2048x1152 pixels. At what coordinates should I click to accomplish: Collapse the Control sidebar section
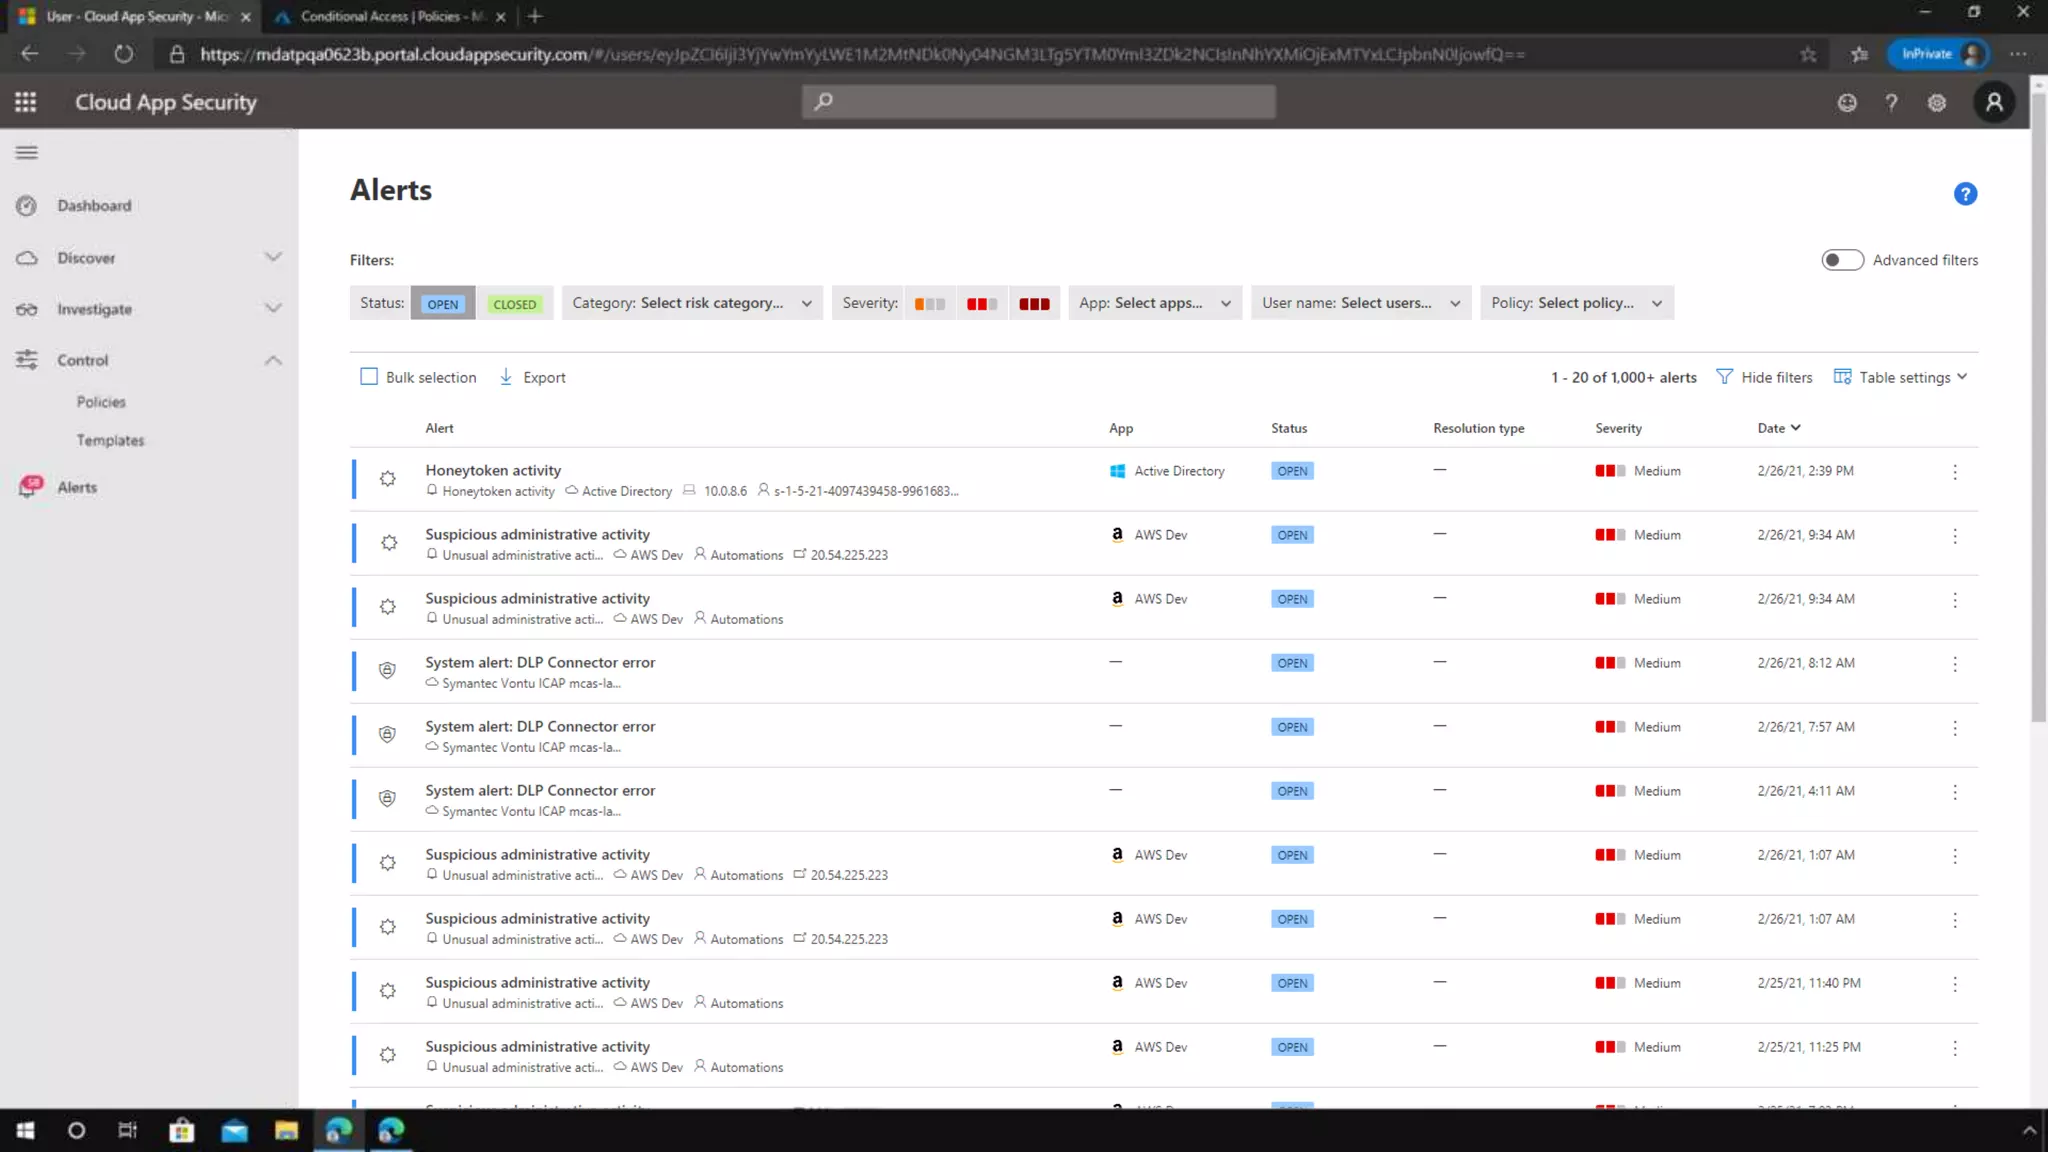point(273,360)
